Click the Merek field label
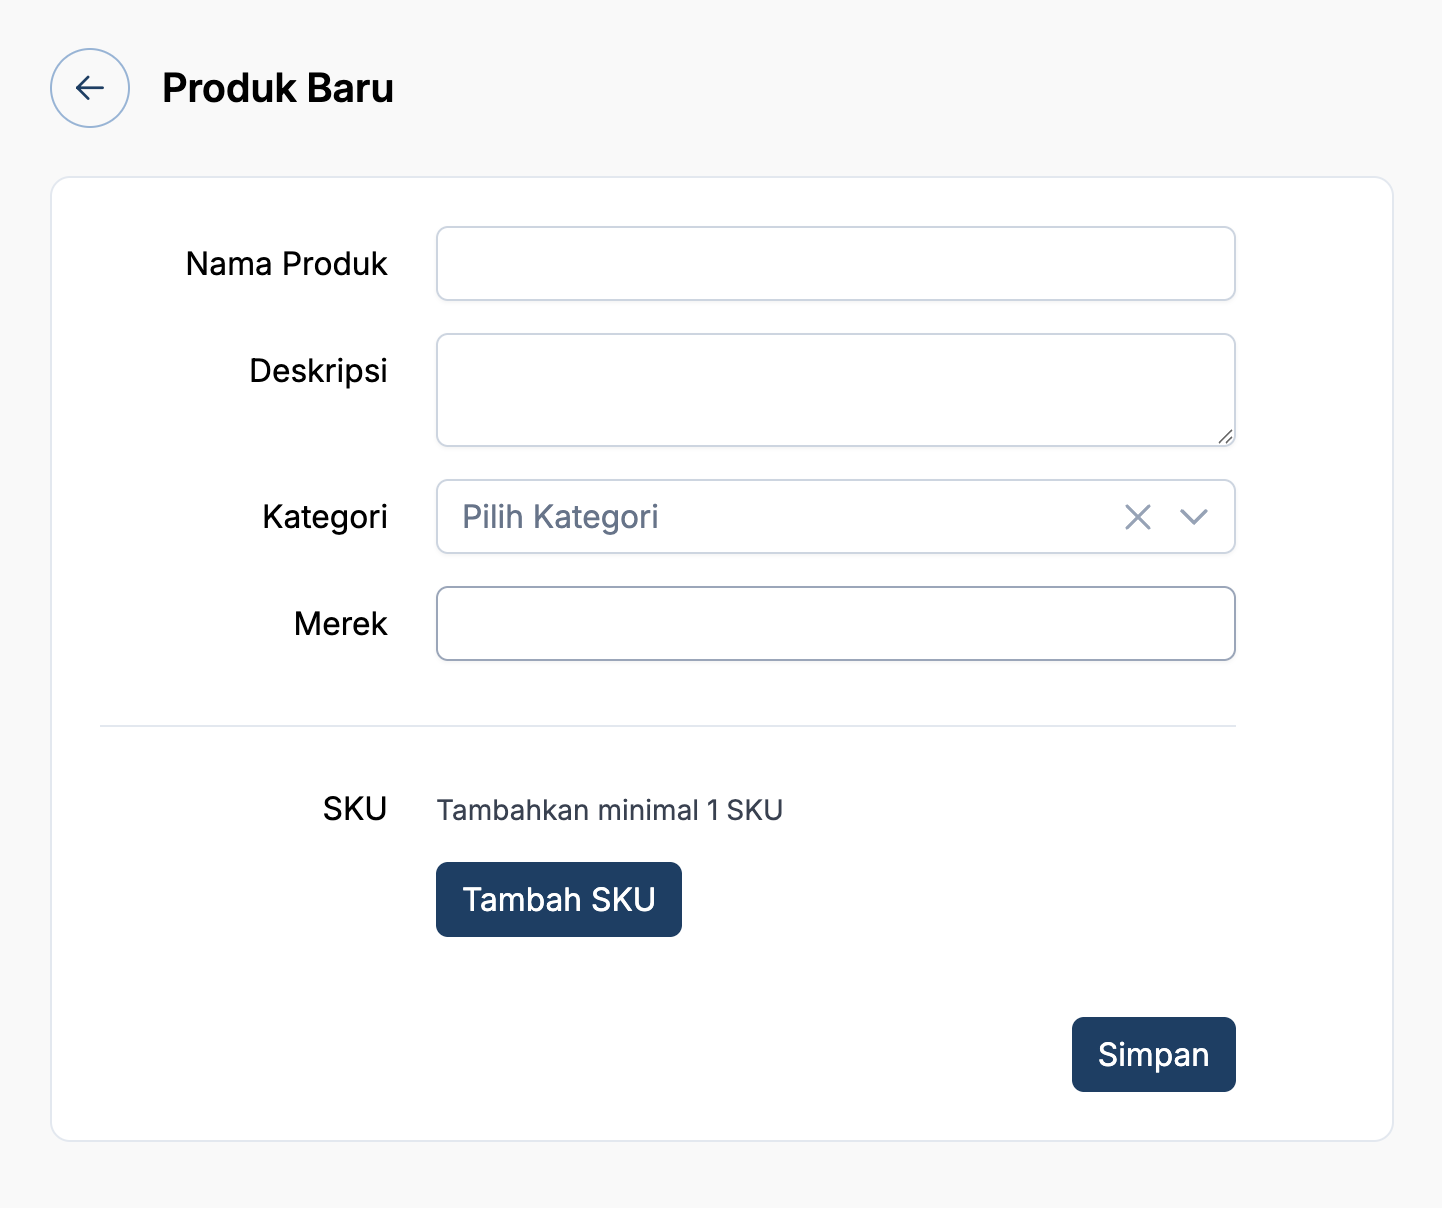This screenshot has width=1442, height=1208. pos(340,624)
